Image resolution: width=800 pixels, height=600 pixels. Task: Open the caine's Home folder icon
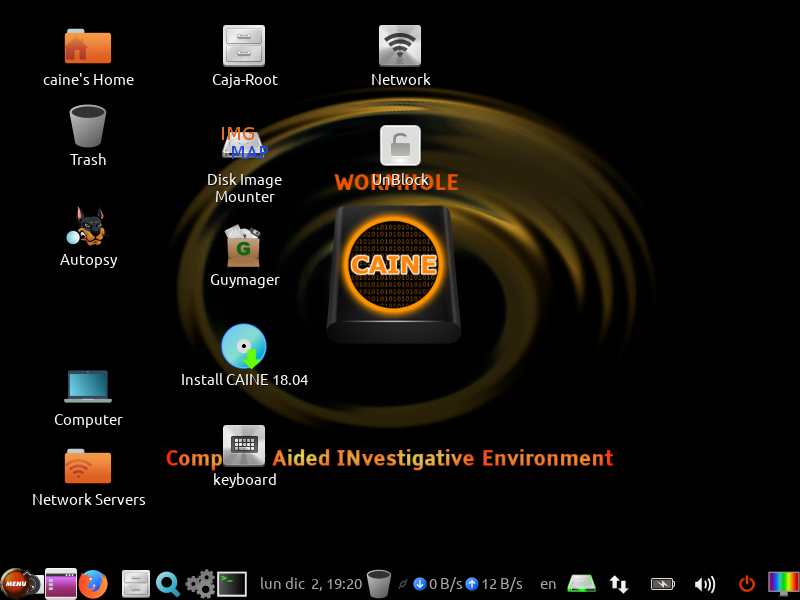pos(88,46)
